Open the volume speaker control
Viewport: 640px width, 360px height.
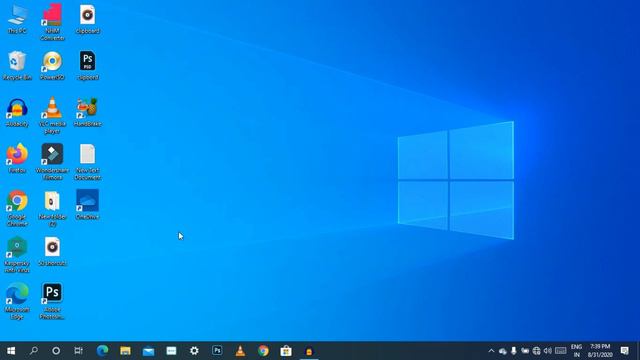click(548, 351)
